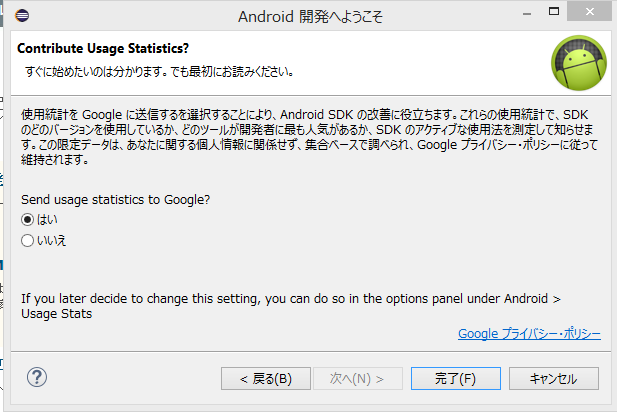Click the title text Android 開発へようこそ
This screenshot has width=617, height=414.
click(x=310, y=17)
